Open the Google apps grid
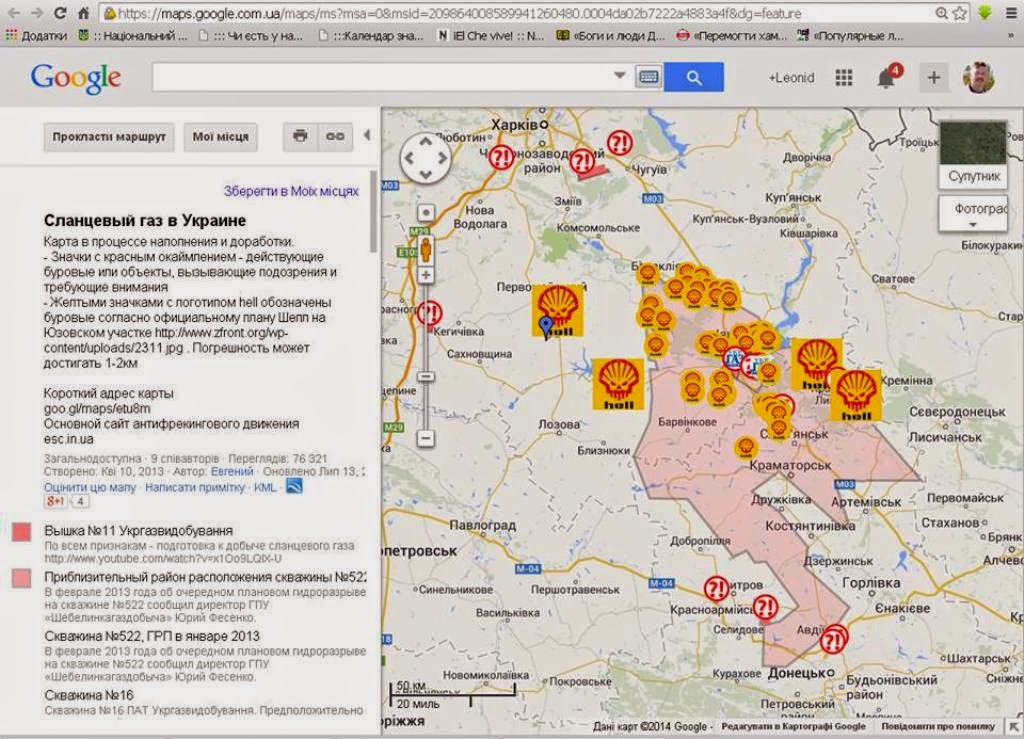Viewport: 1024px width, 739px height. click(x=844, y=78)
